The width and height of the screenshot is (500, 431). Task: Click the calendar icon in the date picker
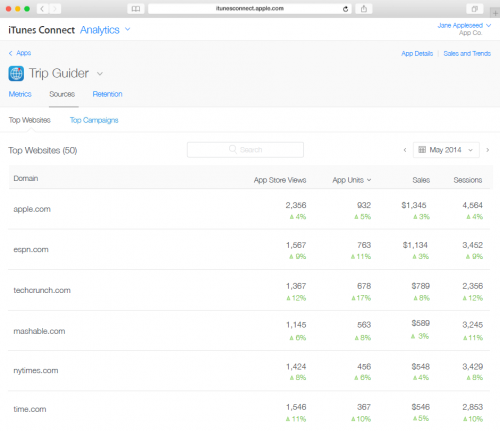point(422,150)
